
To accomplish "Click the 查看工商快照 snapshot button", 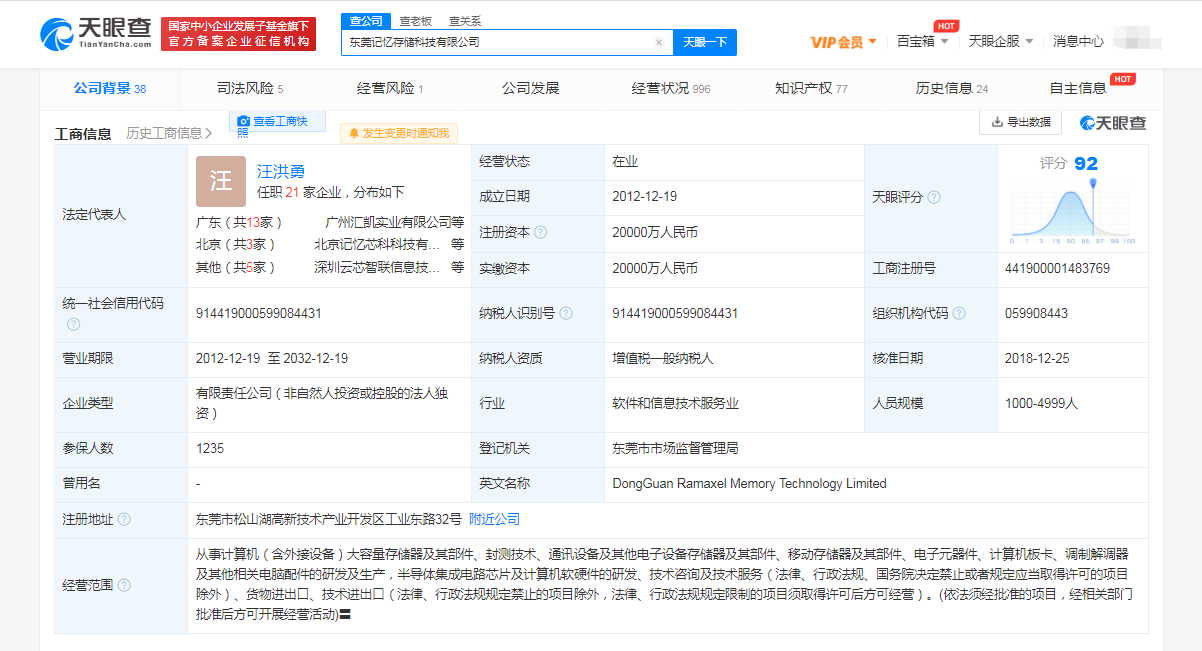I will 279,122.
